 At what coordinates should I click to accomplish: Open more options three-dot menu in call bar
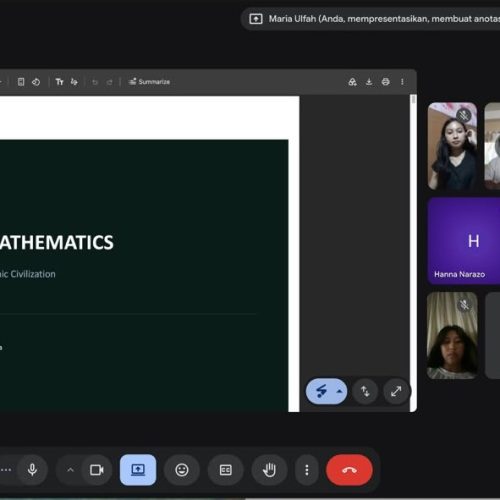(307, 470)
